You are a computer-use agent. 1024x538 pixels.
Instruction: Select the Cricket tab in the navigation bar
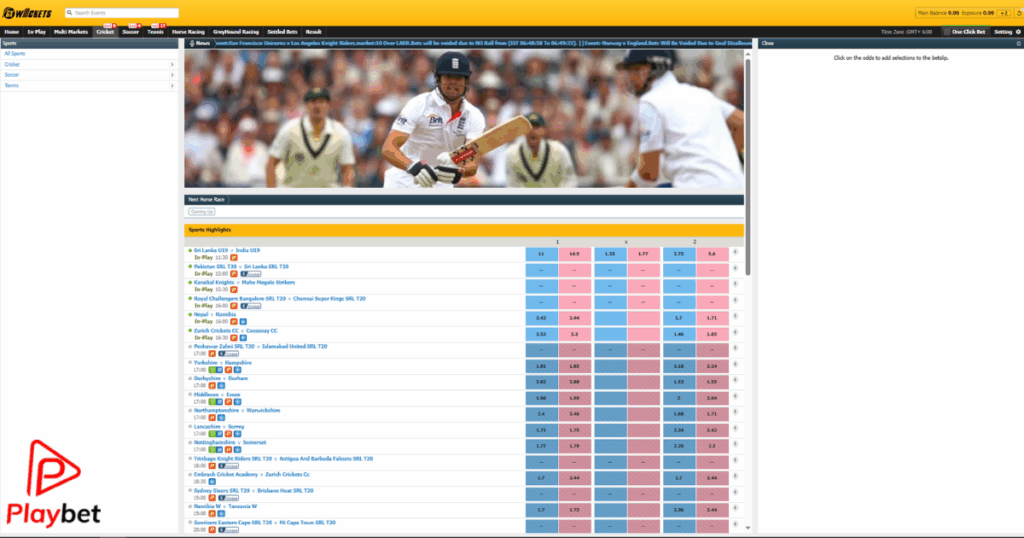105,31
